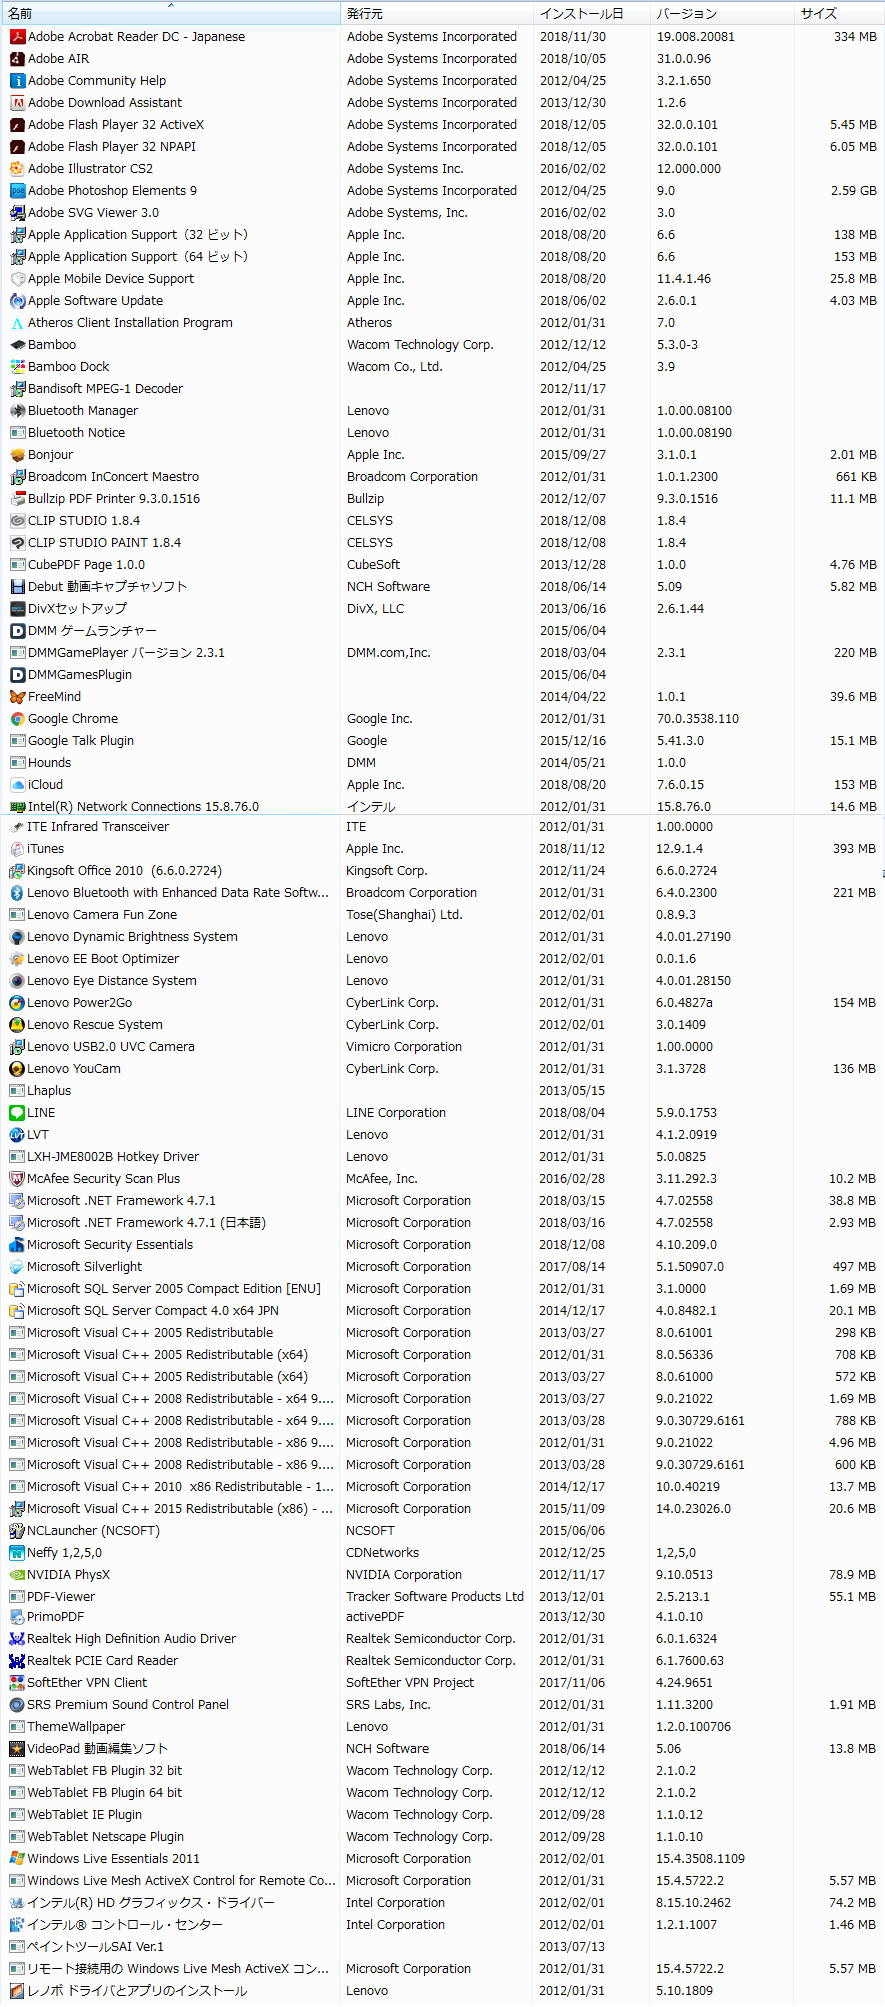The height and width of the screenshot is (2007, 885).
Task: Click the McAfee Security Scan Plus icon
Action: click(x=16, y=1178)
